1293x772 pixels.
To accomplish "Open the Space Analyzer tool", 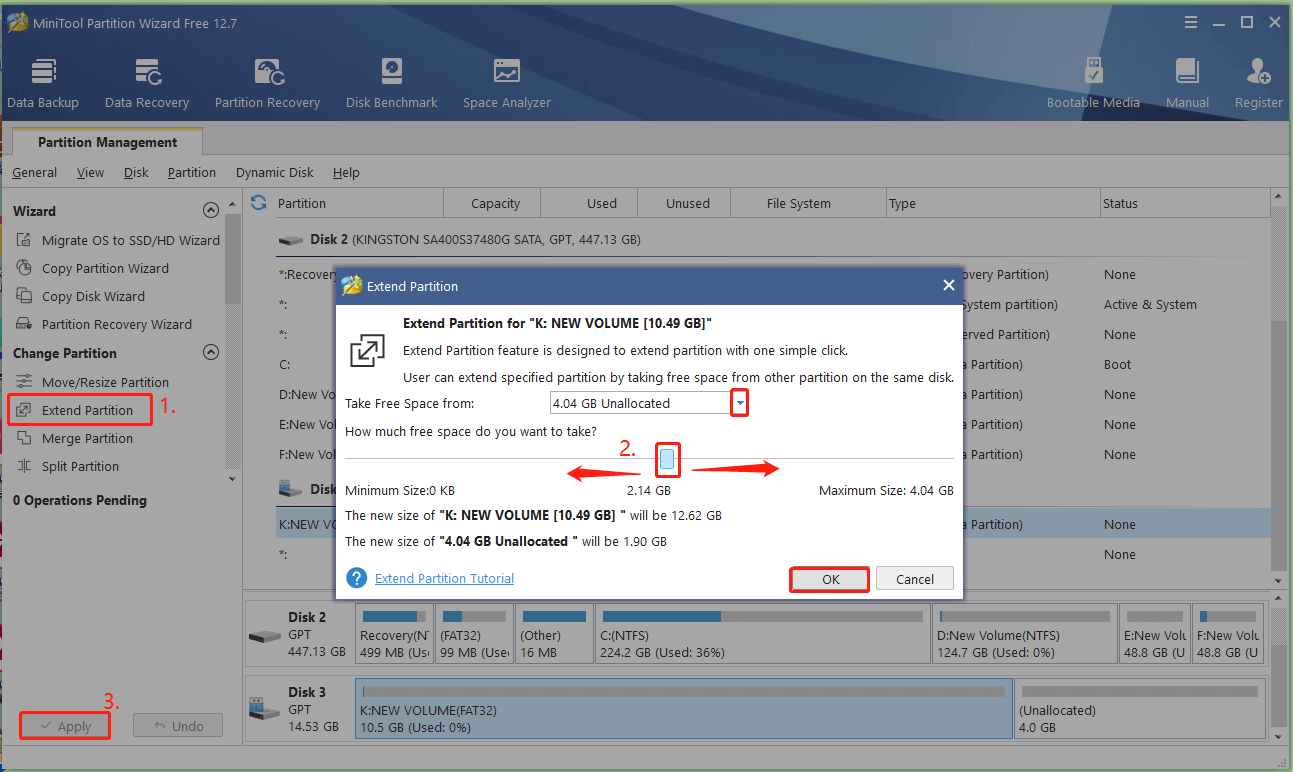I will [507, 84].
